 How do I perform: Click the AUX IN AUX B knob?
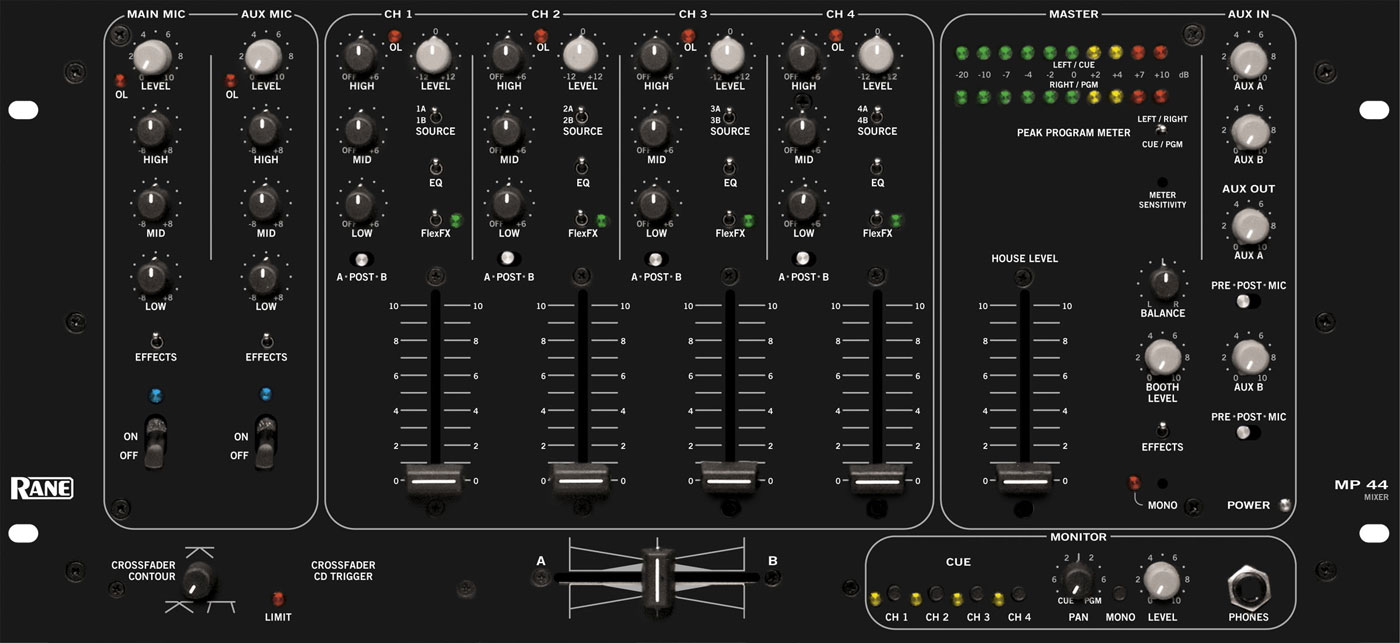[x=1249, y=131]
